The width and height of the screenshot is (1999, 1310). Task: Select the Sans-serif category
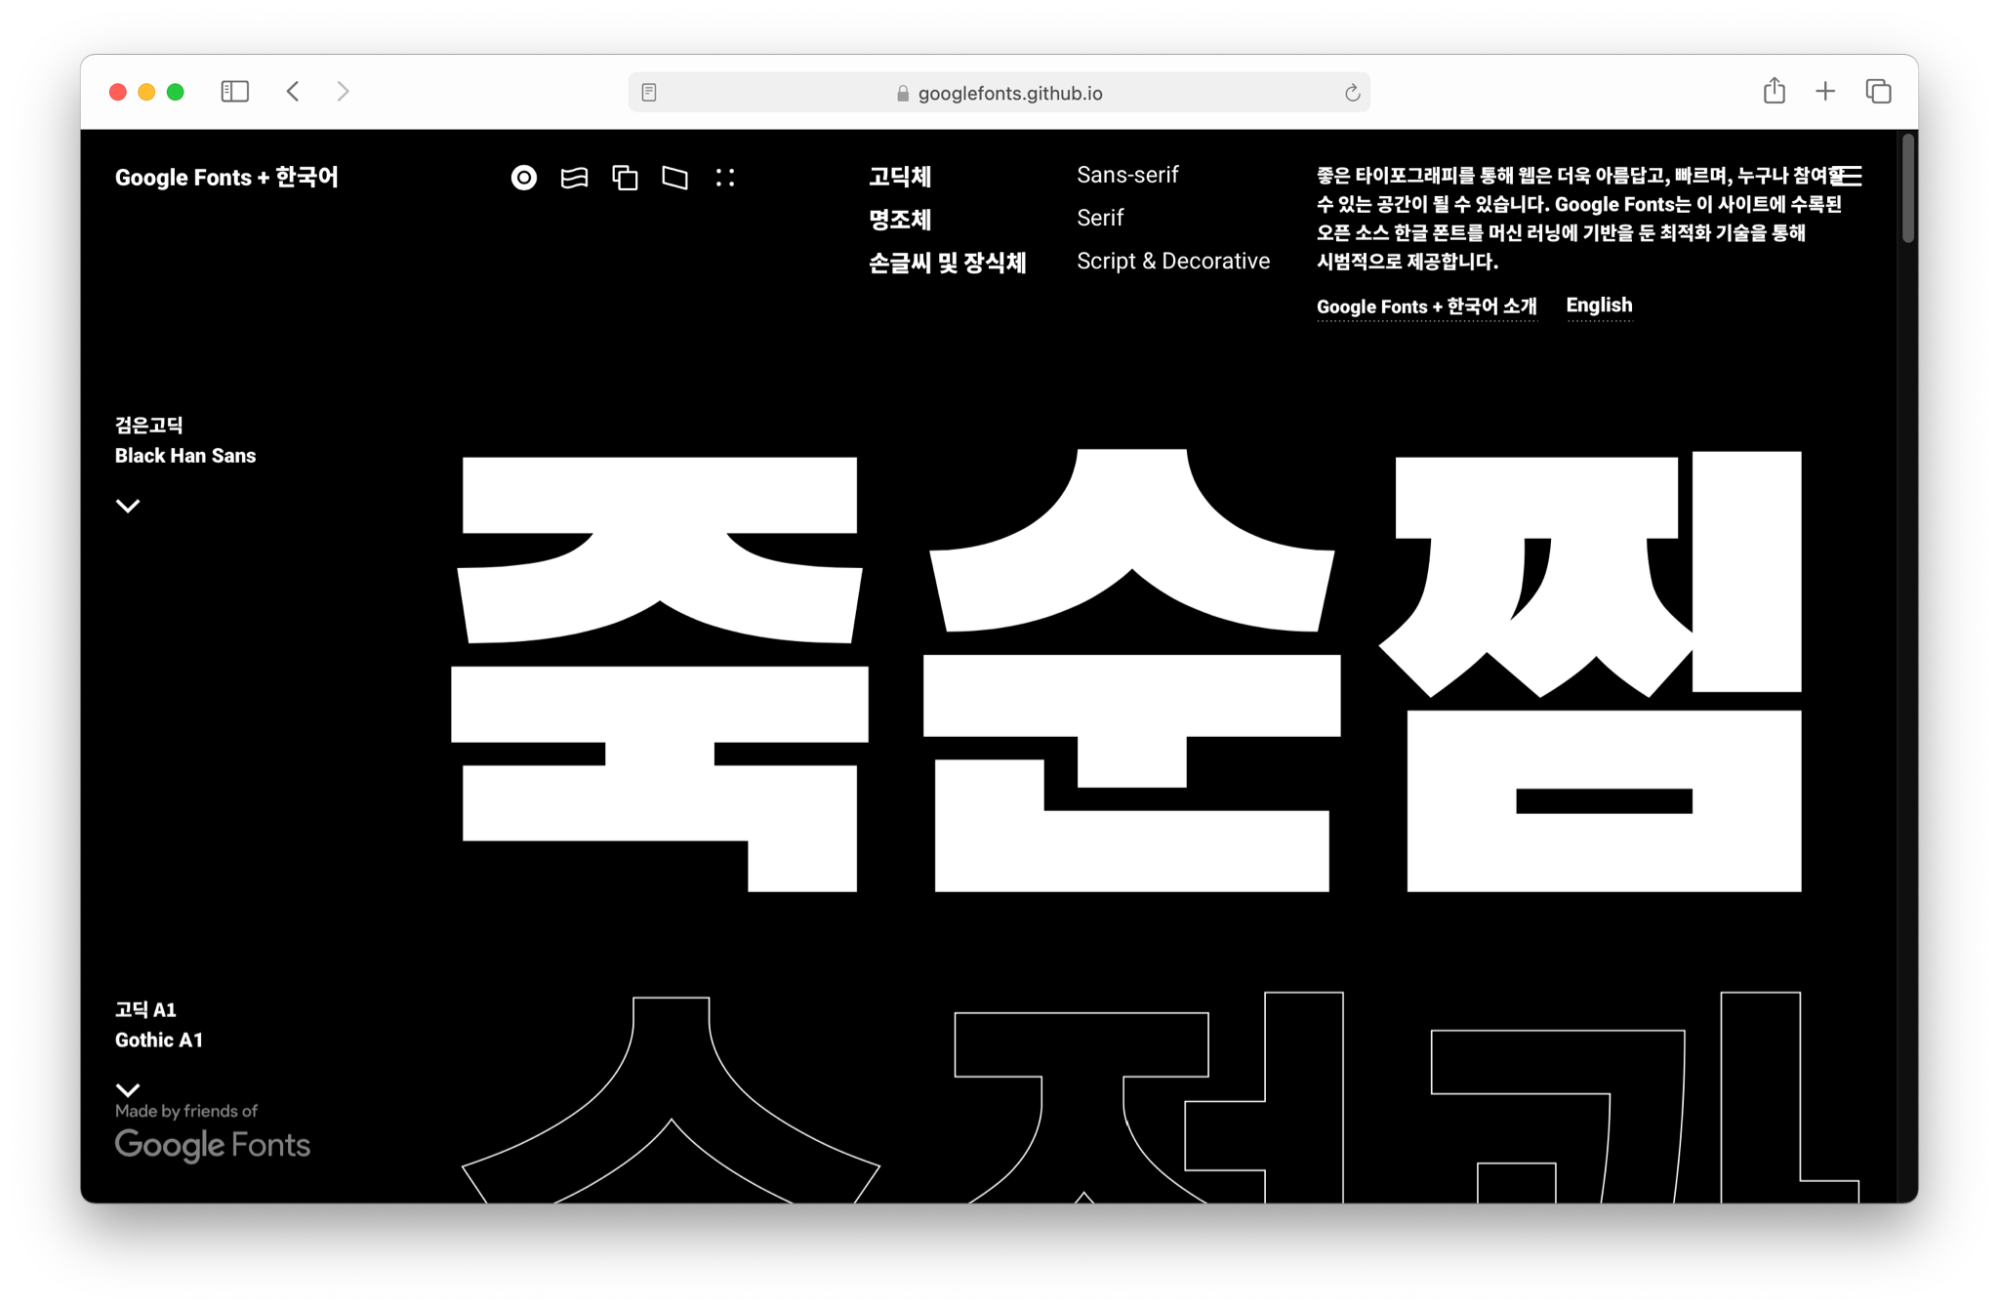pos(1128,175)
